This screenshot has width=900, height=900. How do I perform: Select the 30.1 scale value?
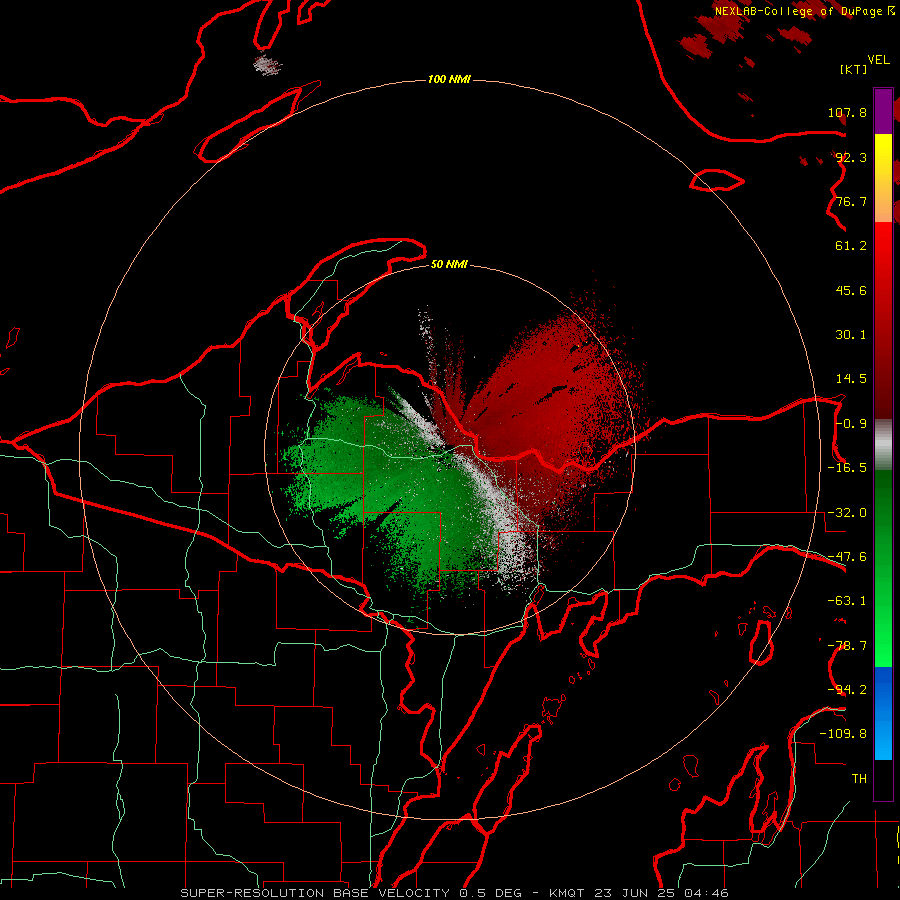[x=851, y=335]
